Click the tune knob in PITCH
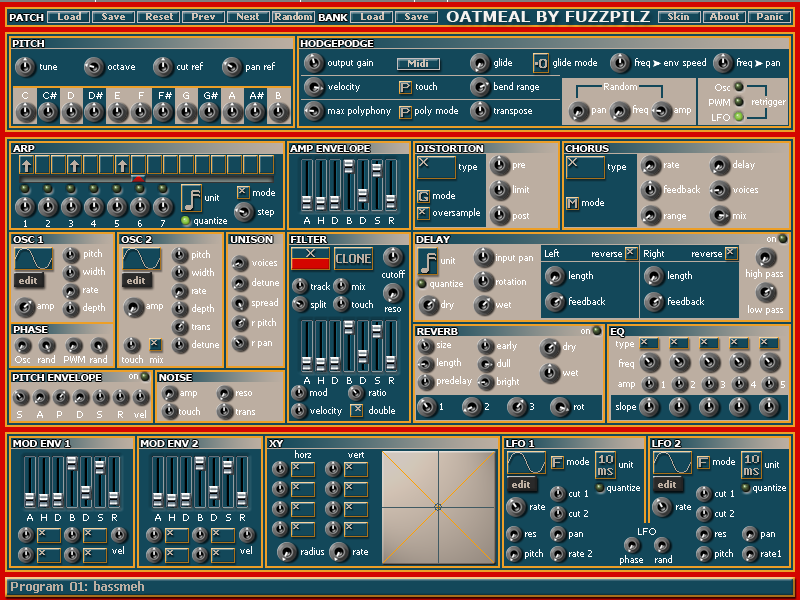The image size is (800, 600). pos(26,67)
